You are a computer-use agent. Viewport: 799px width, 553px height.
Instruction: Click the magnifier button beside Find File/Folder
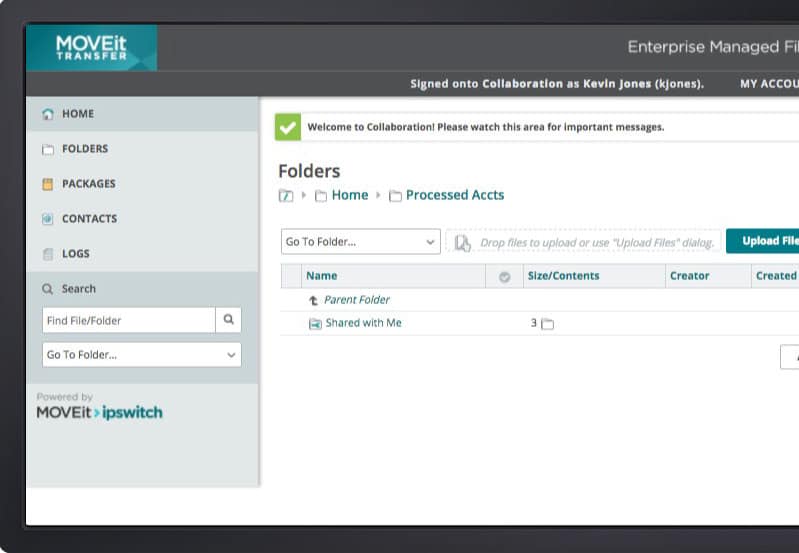(x=228, y=320)
